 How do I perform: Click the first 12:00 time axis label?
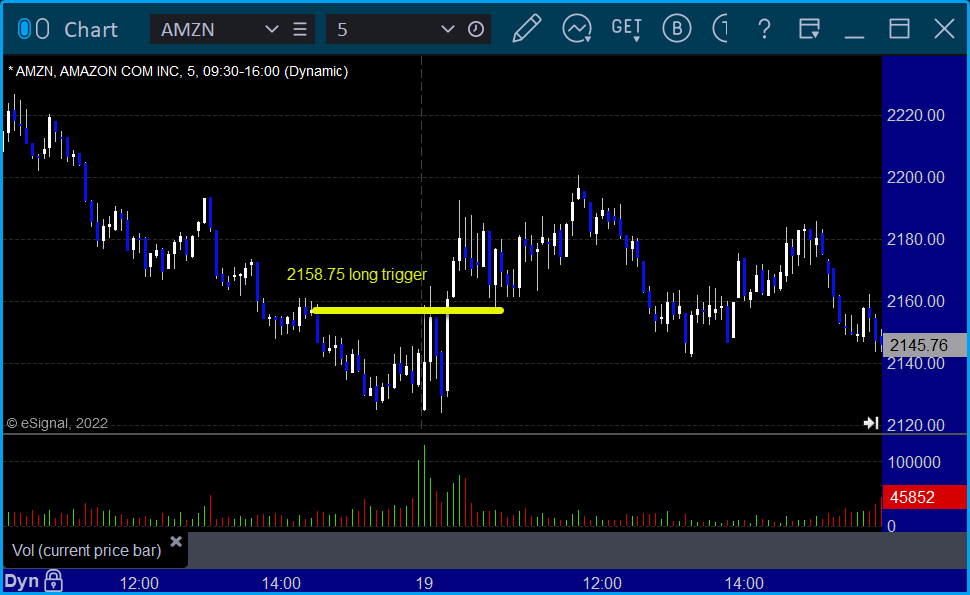(x=139, y=583)
